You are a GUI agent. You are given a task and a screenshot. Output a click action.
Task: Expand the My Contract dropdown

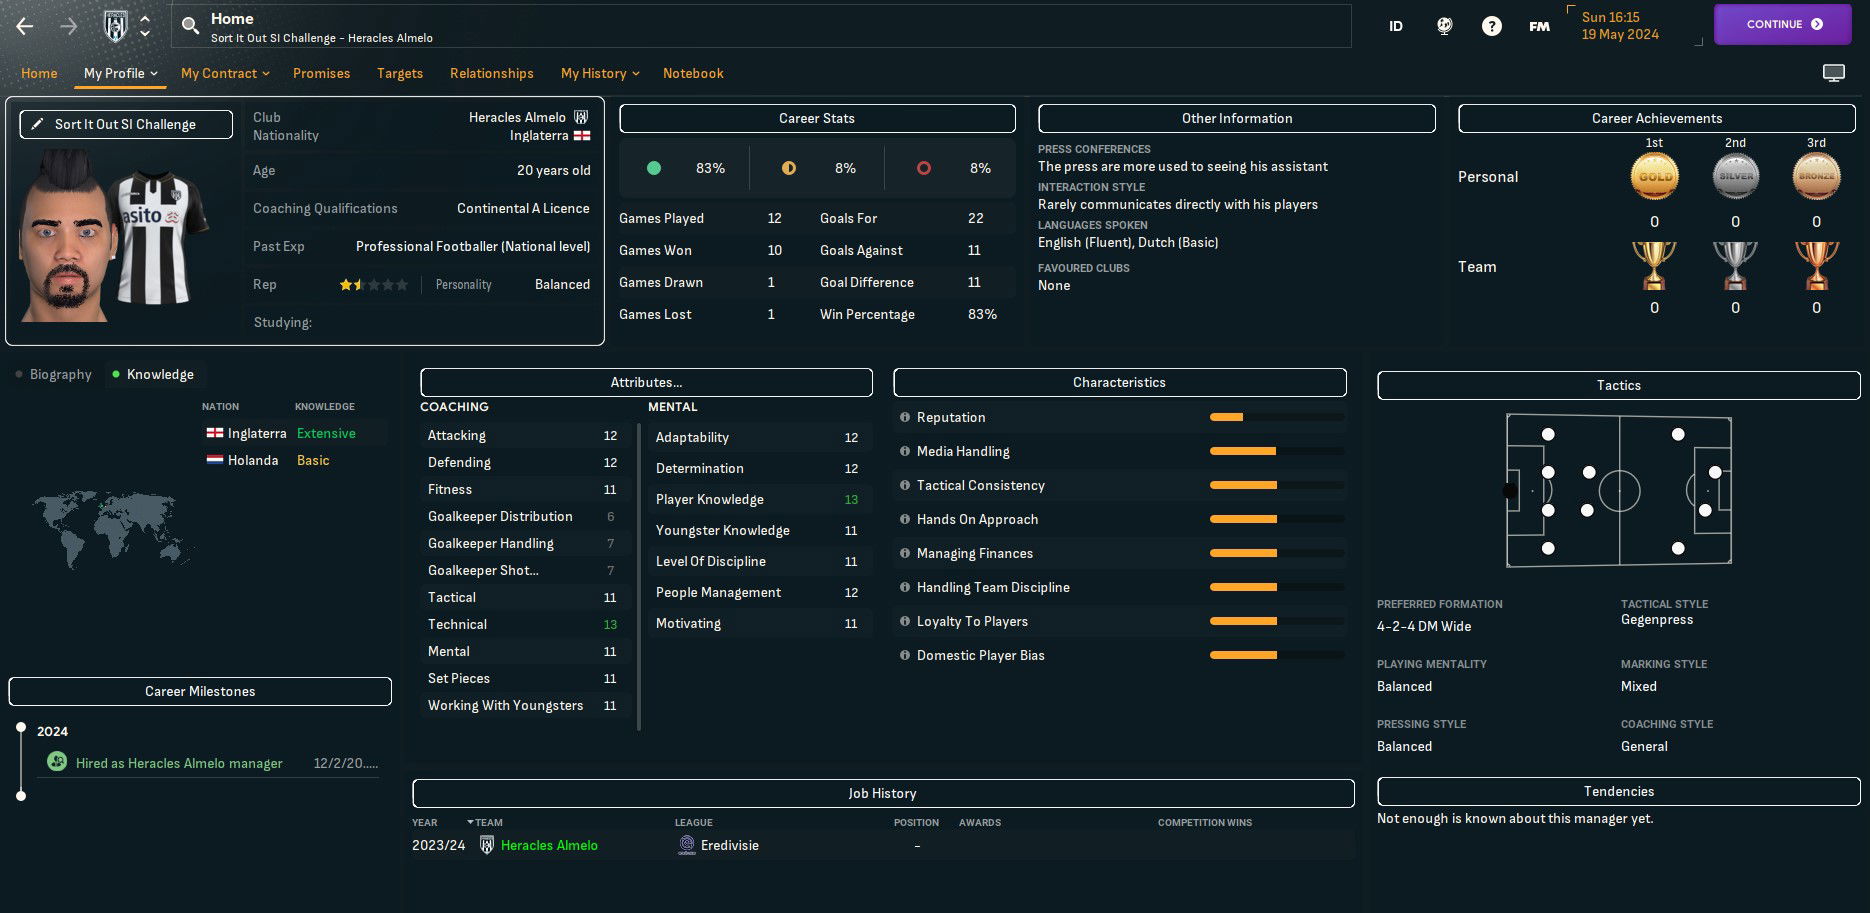coord(225,73)
